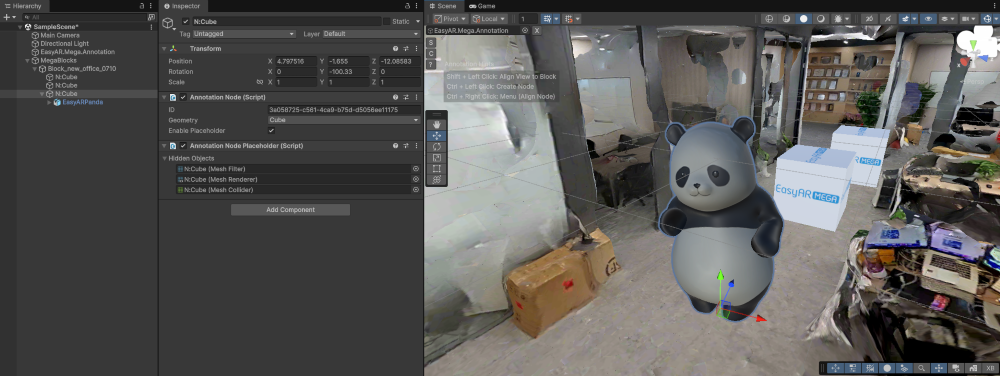The height and width of the screenshot is (376, 1000).
Task: Open the Transform component more options menu
Action: (416, 48)
